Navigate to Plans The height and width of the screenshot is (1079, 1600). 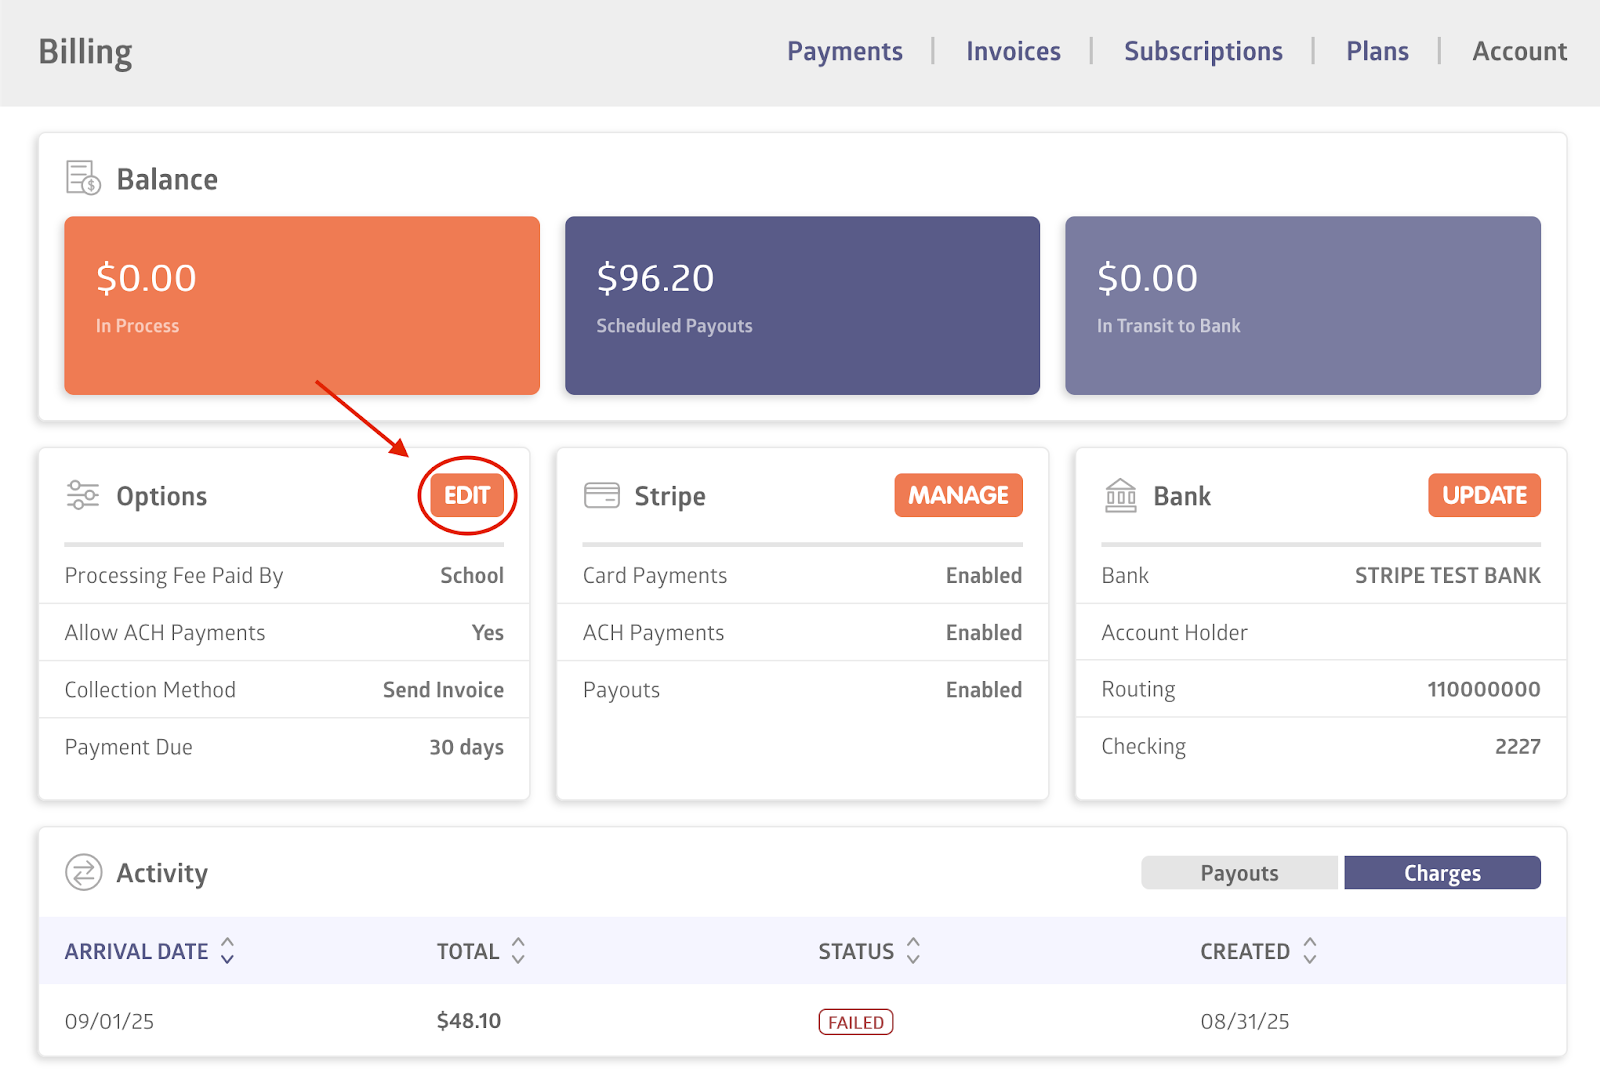[1377, 51]
